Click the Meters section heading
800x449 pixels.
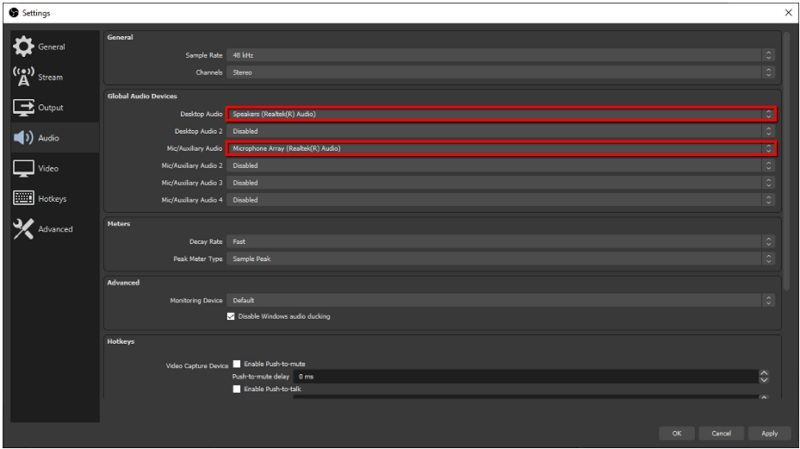pos(118,223)
